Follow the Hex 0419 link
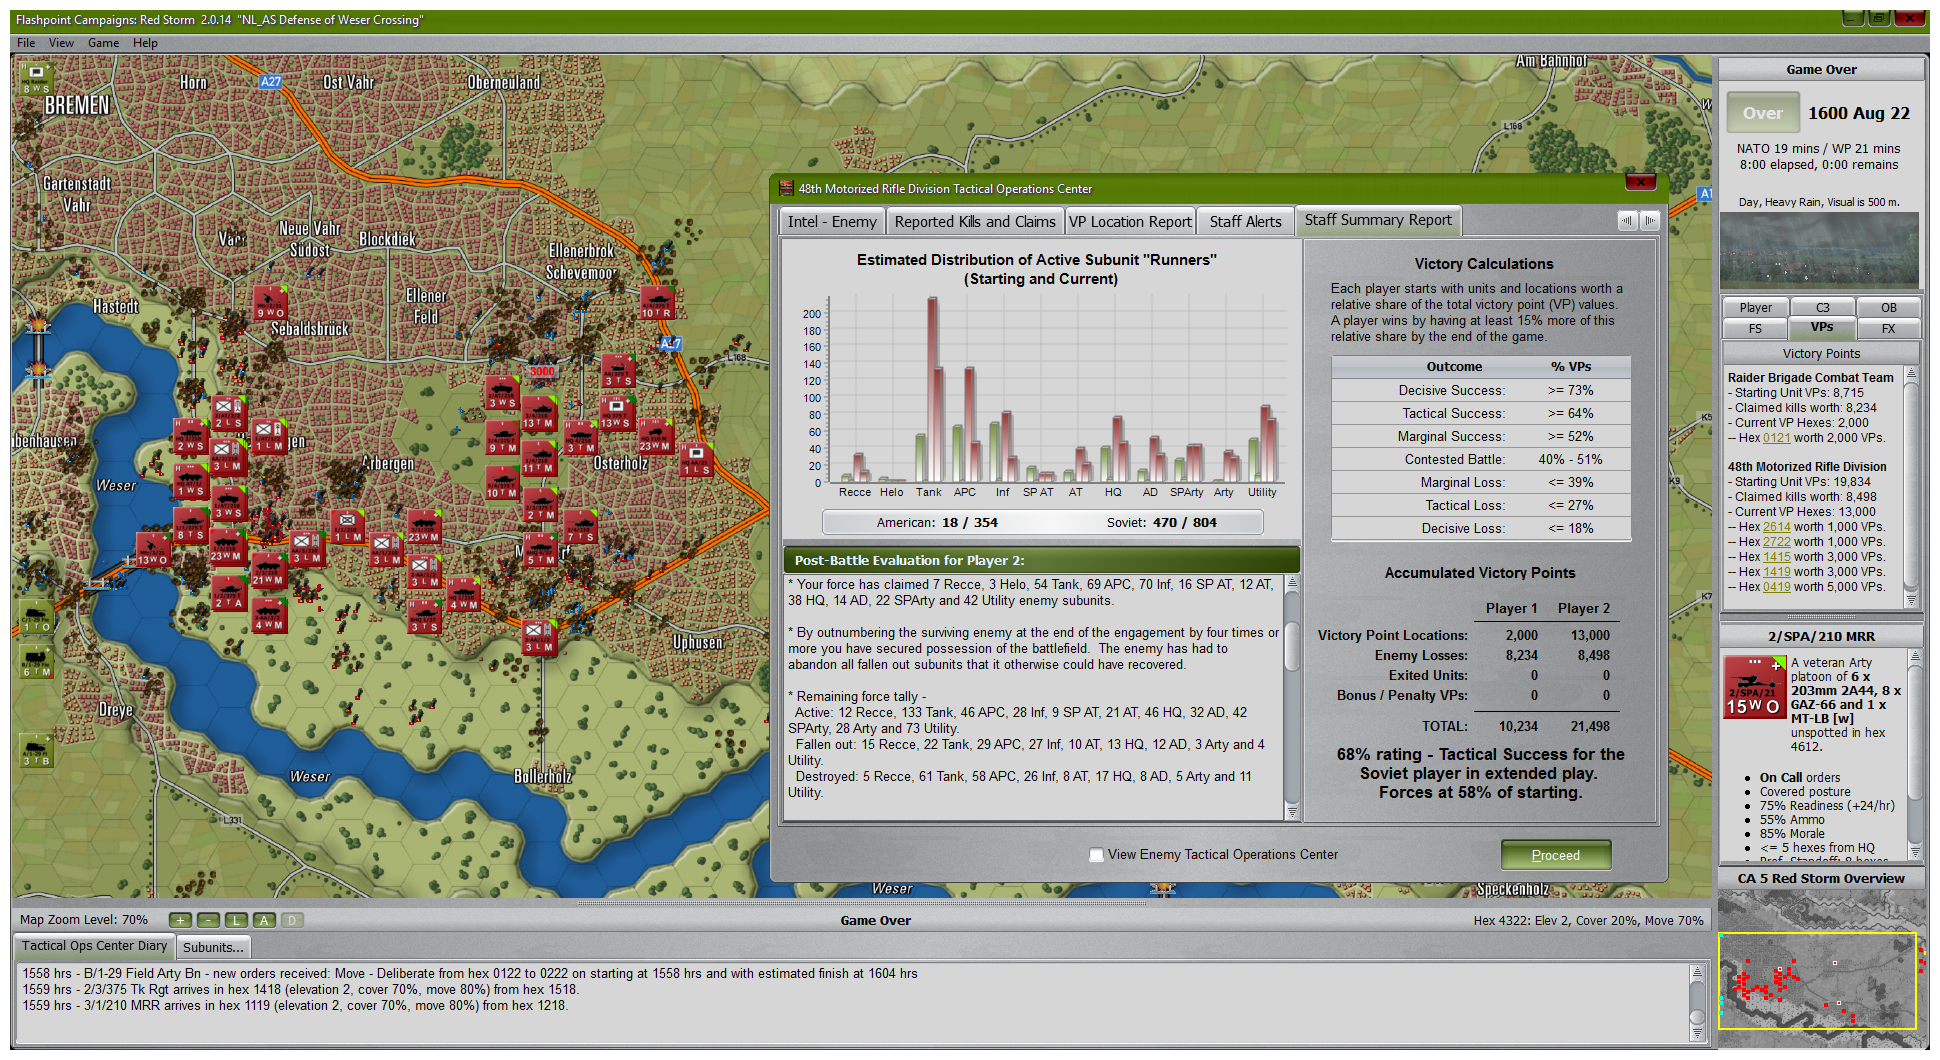Image resolution: width=1940 pixels, height=1060 pixels. pos(1777,587)
